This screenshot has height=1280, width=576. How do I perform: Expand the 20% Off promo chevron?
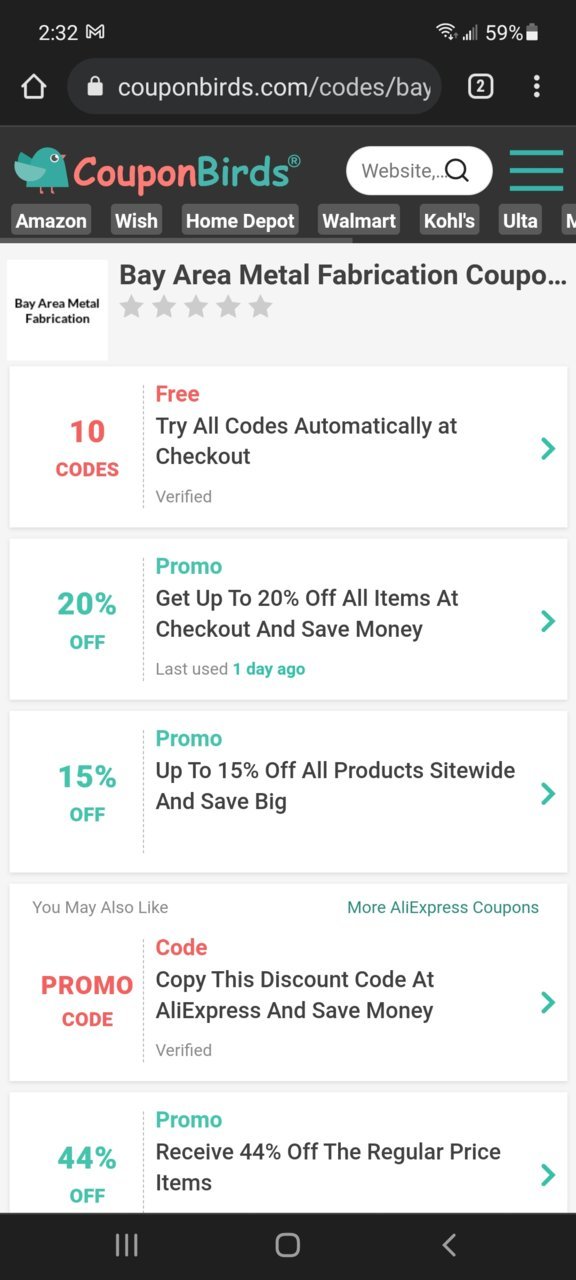[547, 621]
